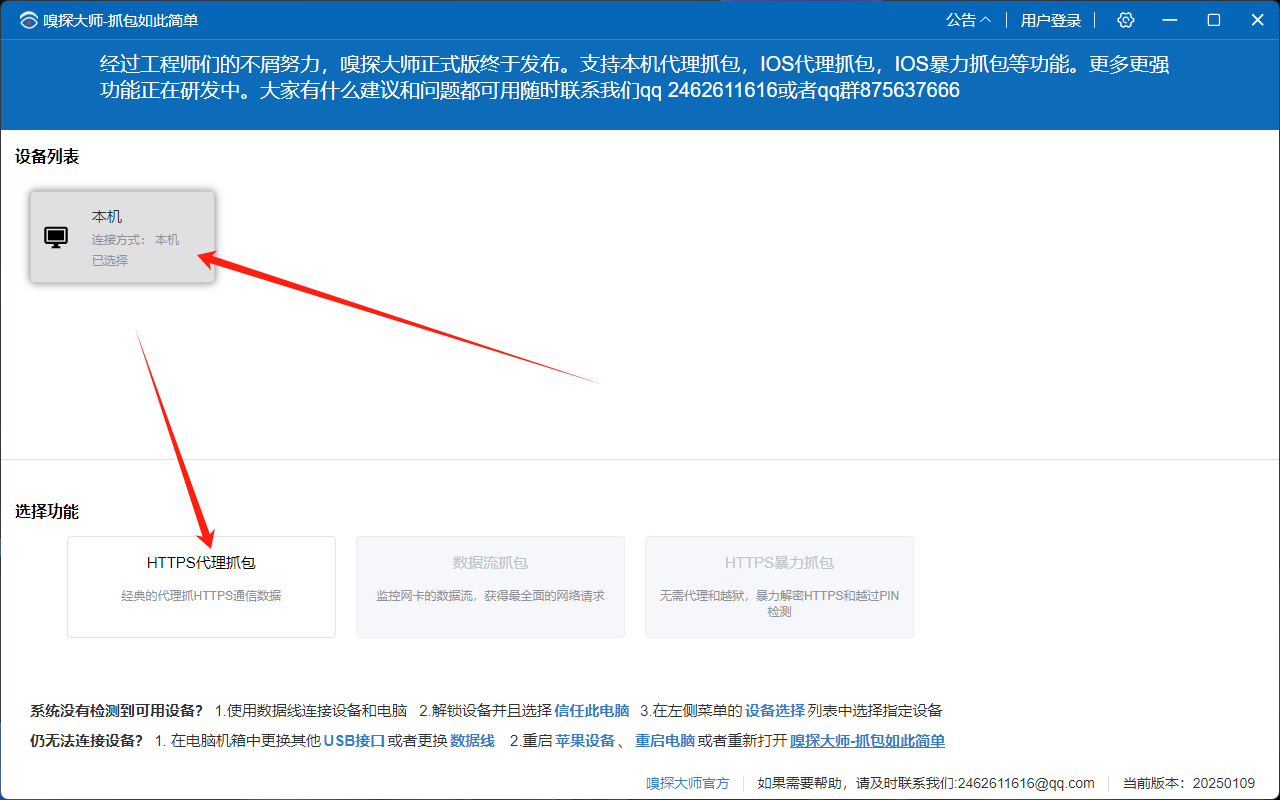The width and height of the screenshot is (1280, 800).
Task: Open 用户登录 user login
Action: [x=1051, y=20]
